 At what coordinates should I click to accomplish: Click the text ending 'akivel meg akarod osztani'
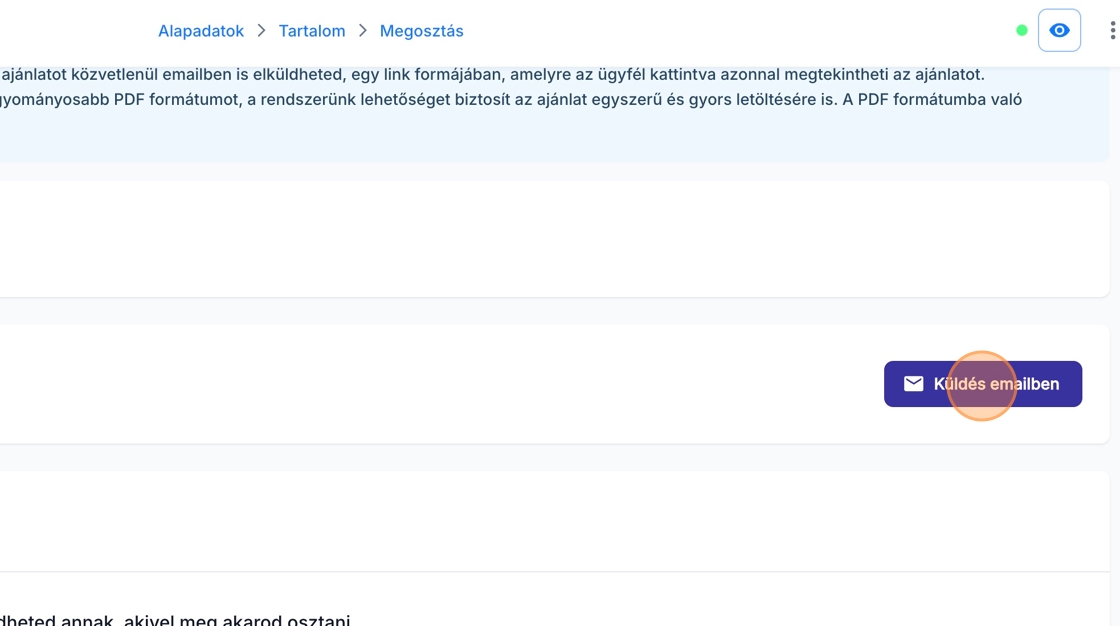175,620
